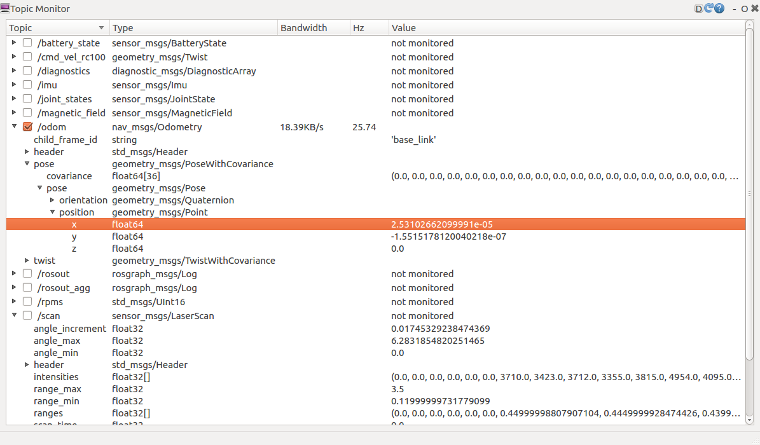Viewport: 760px width, 445px height.
Task: Close the Topic Monitor plugin
Action: (x=754, y=9)
